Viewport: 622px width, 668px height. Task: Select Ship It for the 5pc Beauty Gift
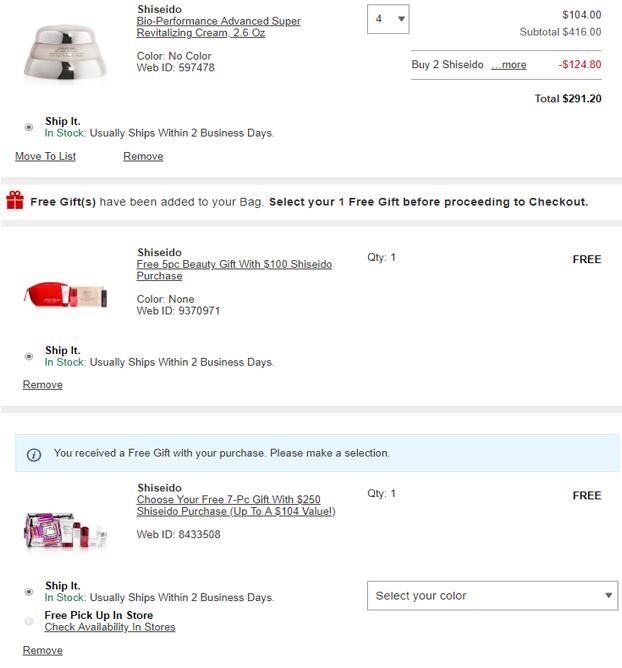[x=29, y=356]
